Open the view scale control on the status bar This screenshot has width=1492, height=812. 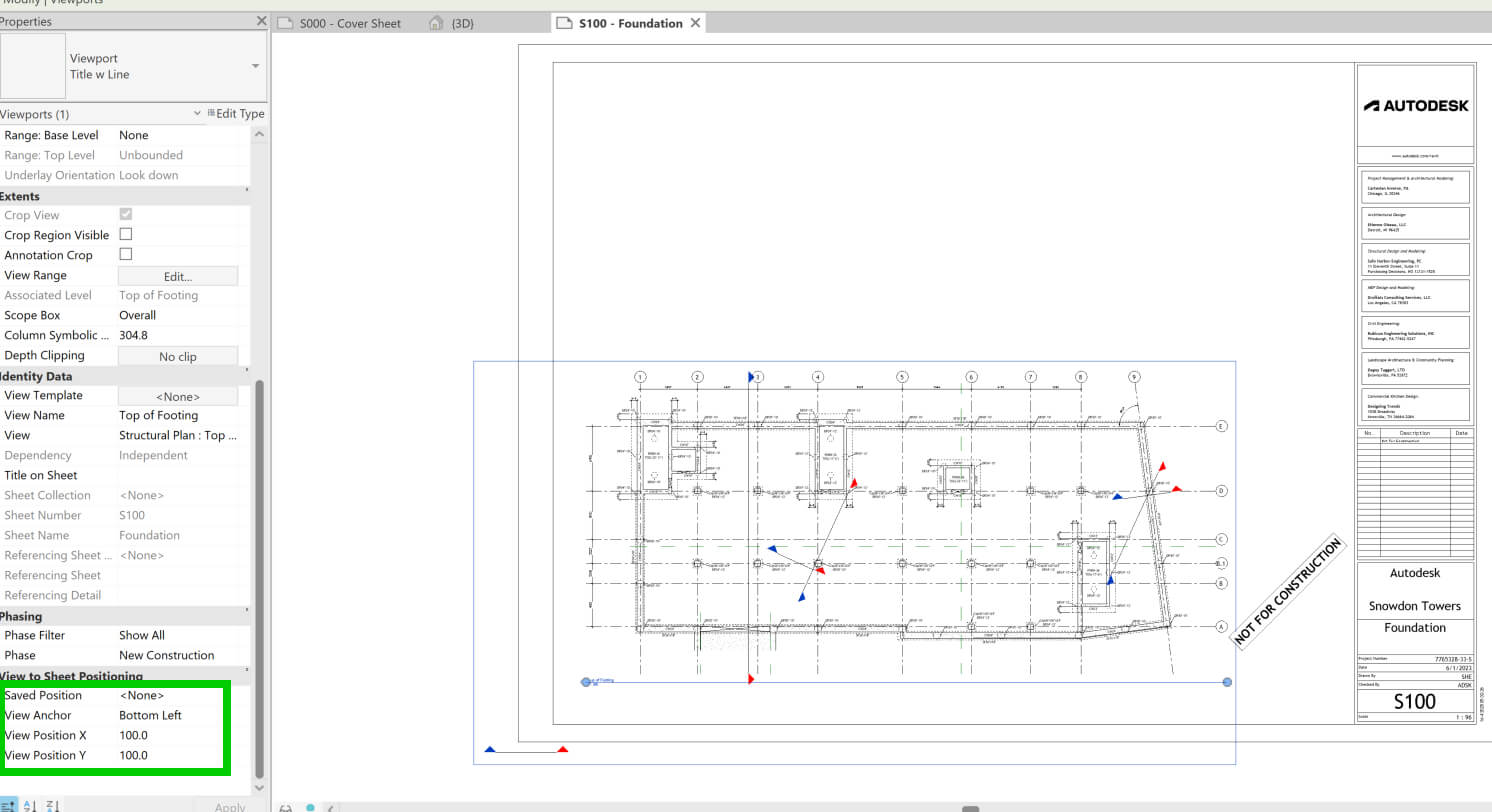(x=287, y=806)
